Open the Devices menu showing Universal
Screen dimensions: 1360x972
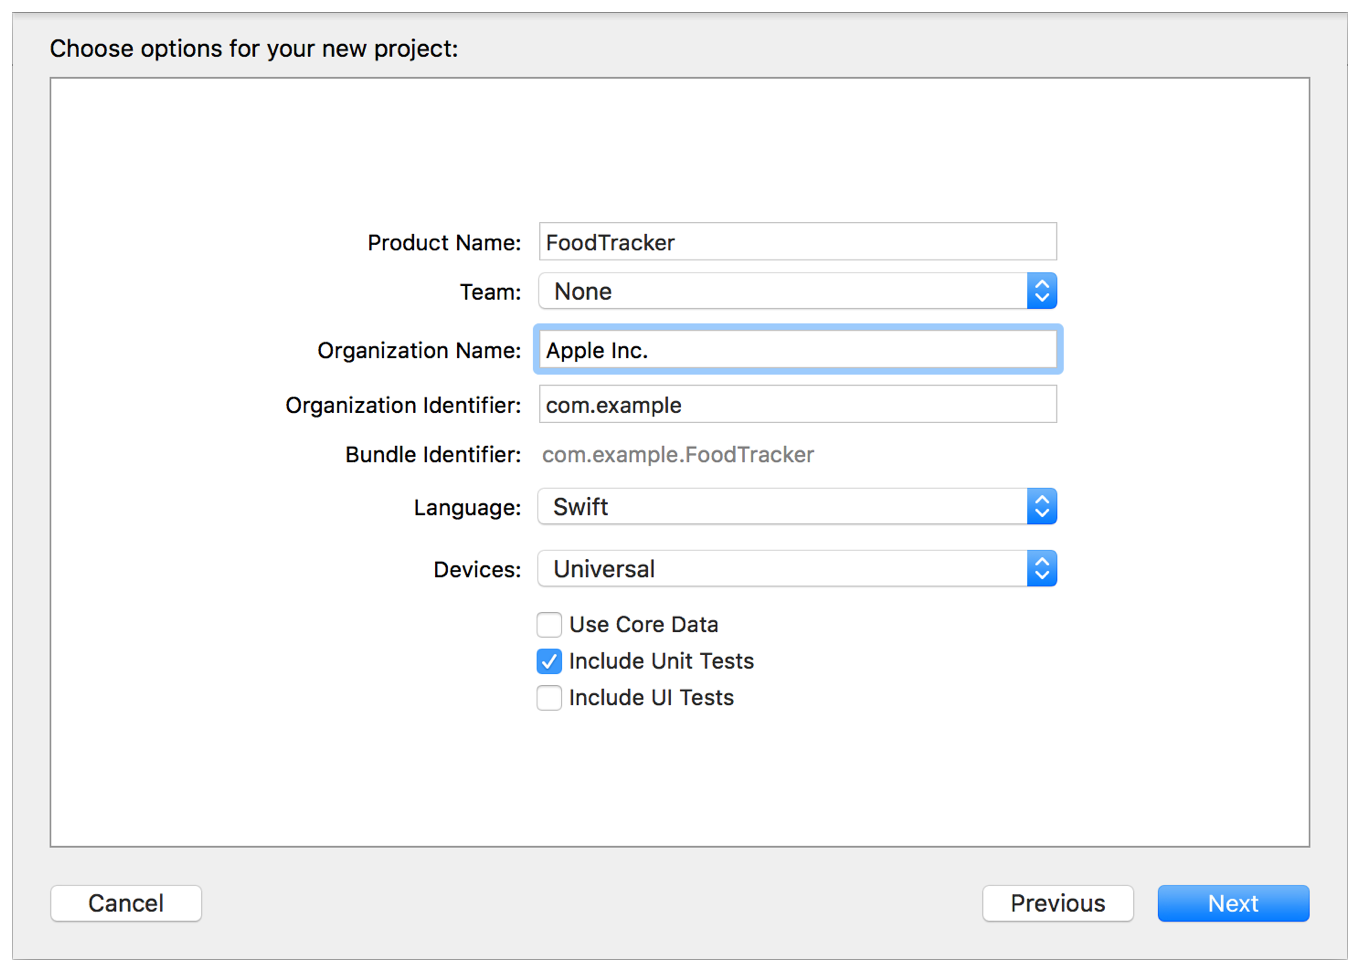(x=782, y=569)
